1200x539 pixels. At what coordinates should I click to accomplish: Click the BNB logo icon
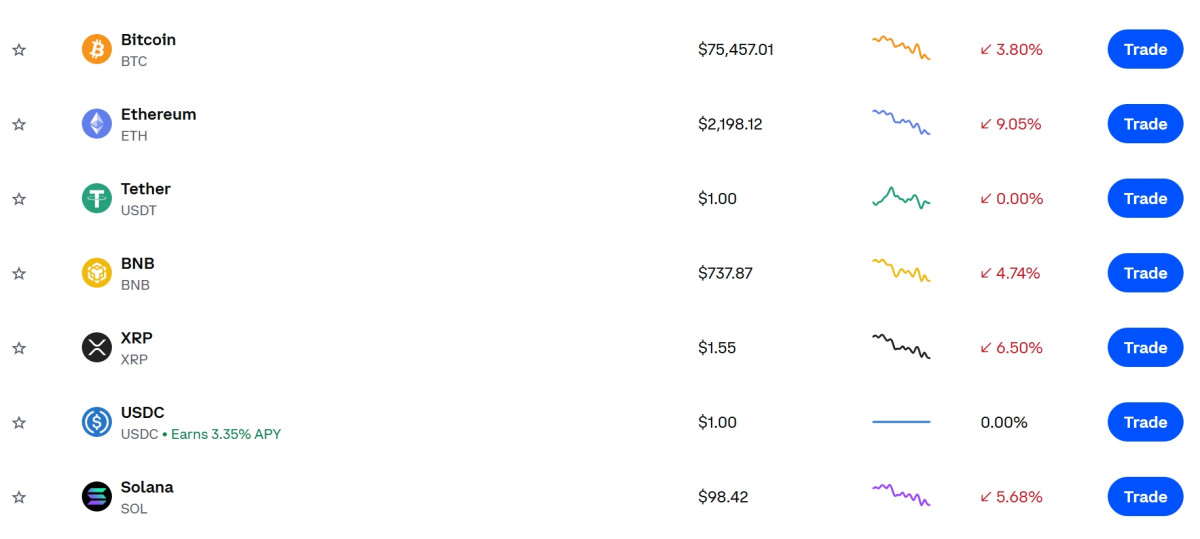[x=97, y=273]
